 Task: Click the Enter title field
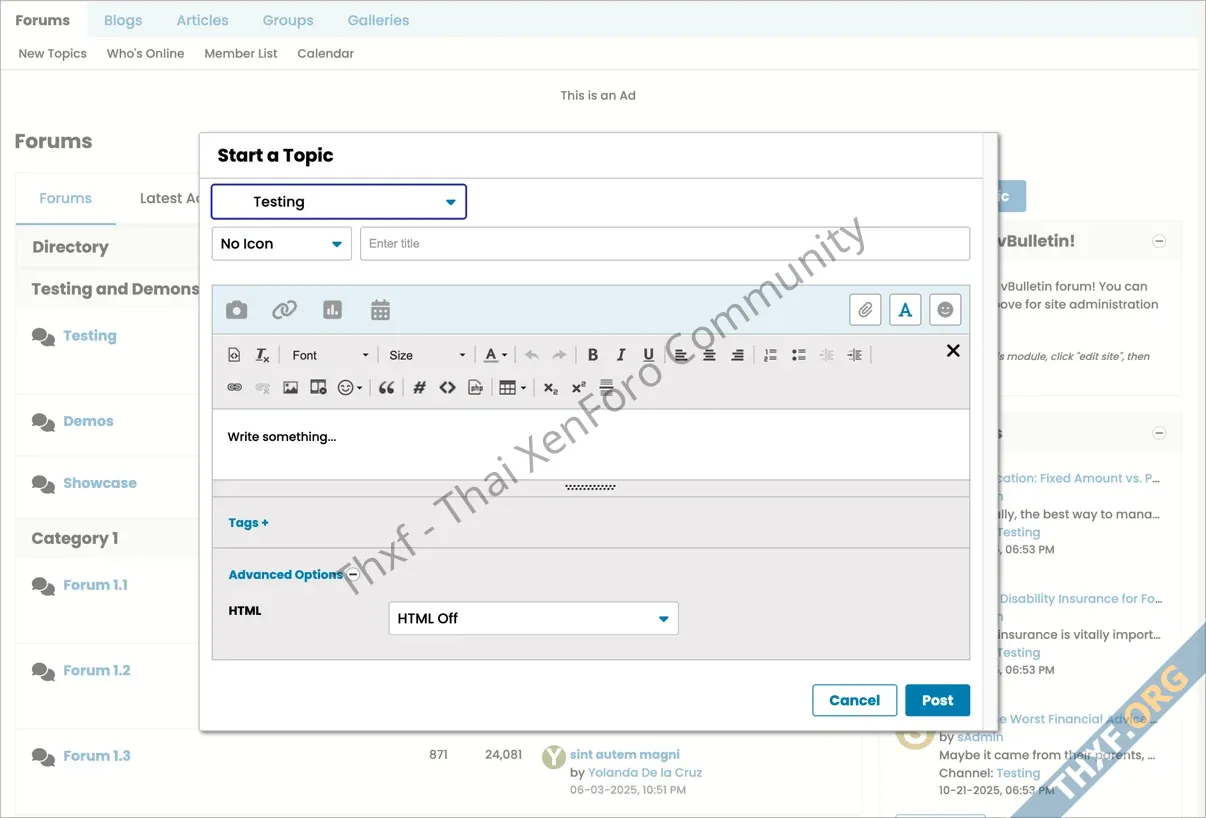click(664, 243)
